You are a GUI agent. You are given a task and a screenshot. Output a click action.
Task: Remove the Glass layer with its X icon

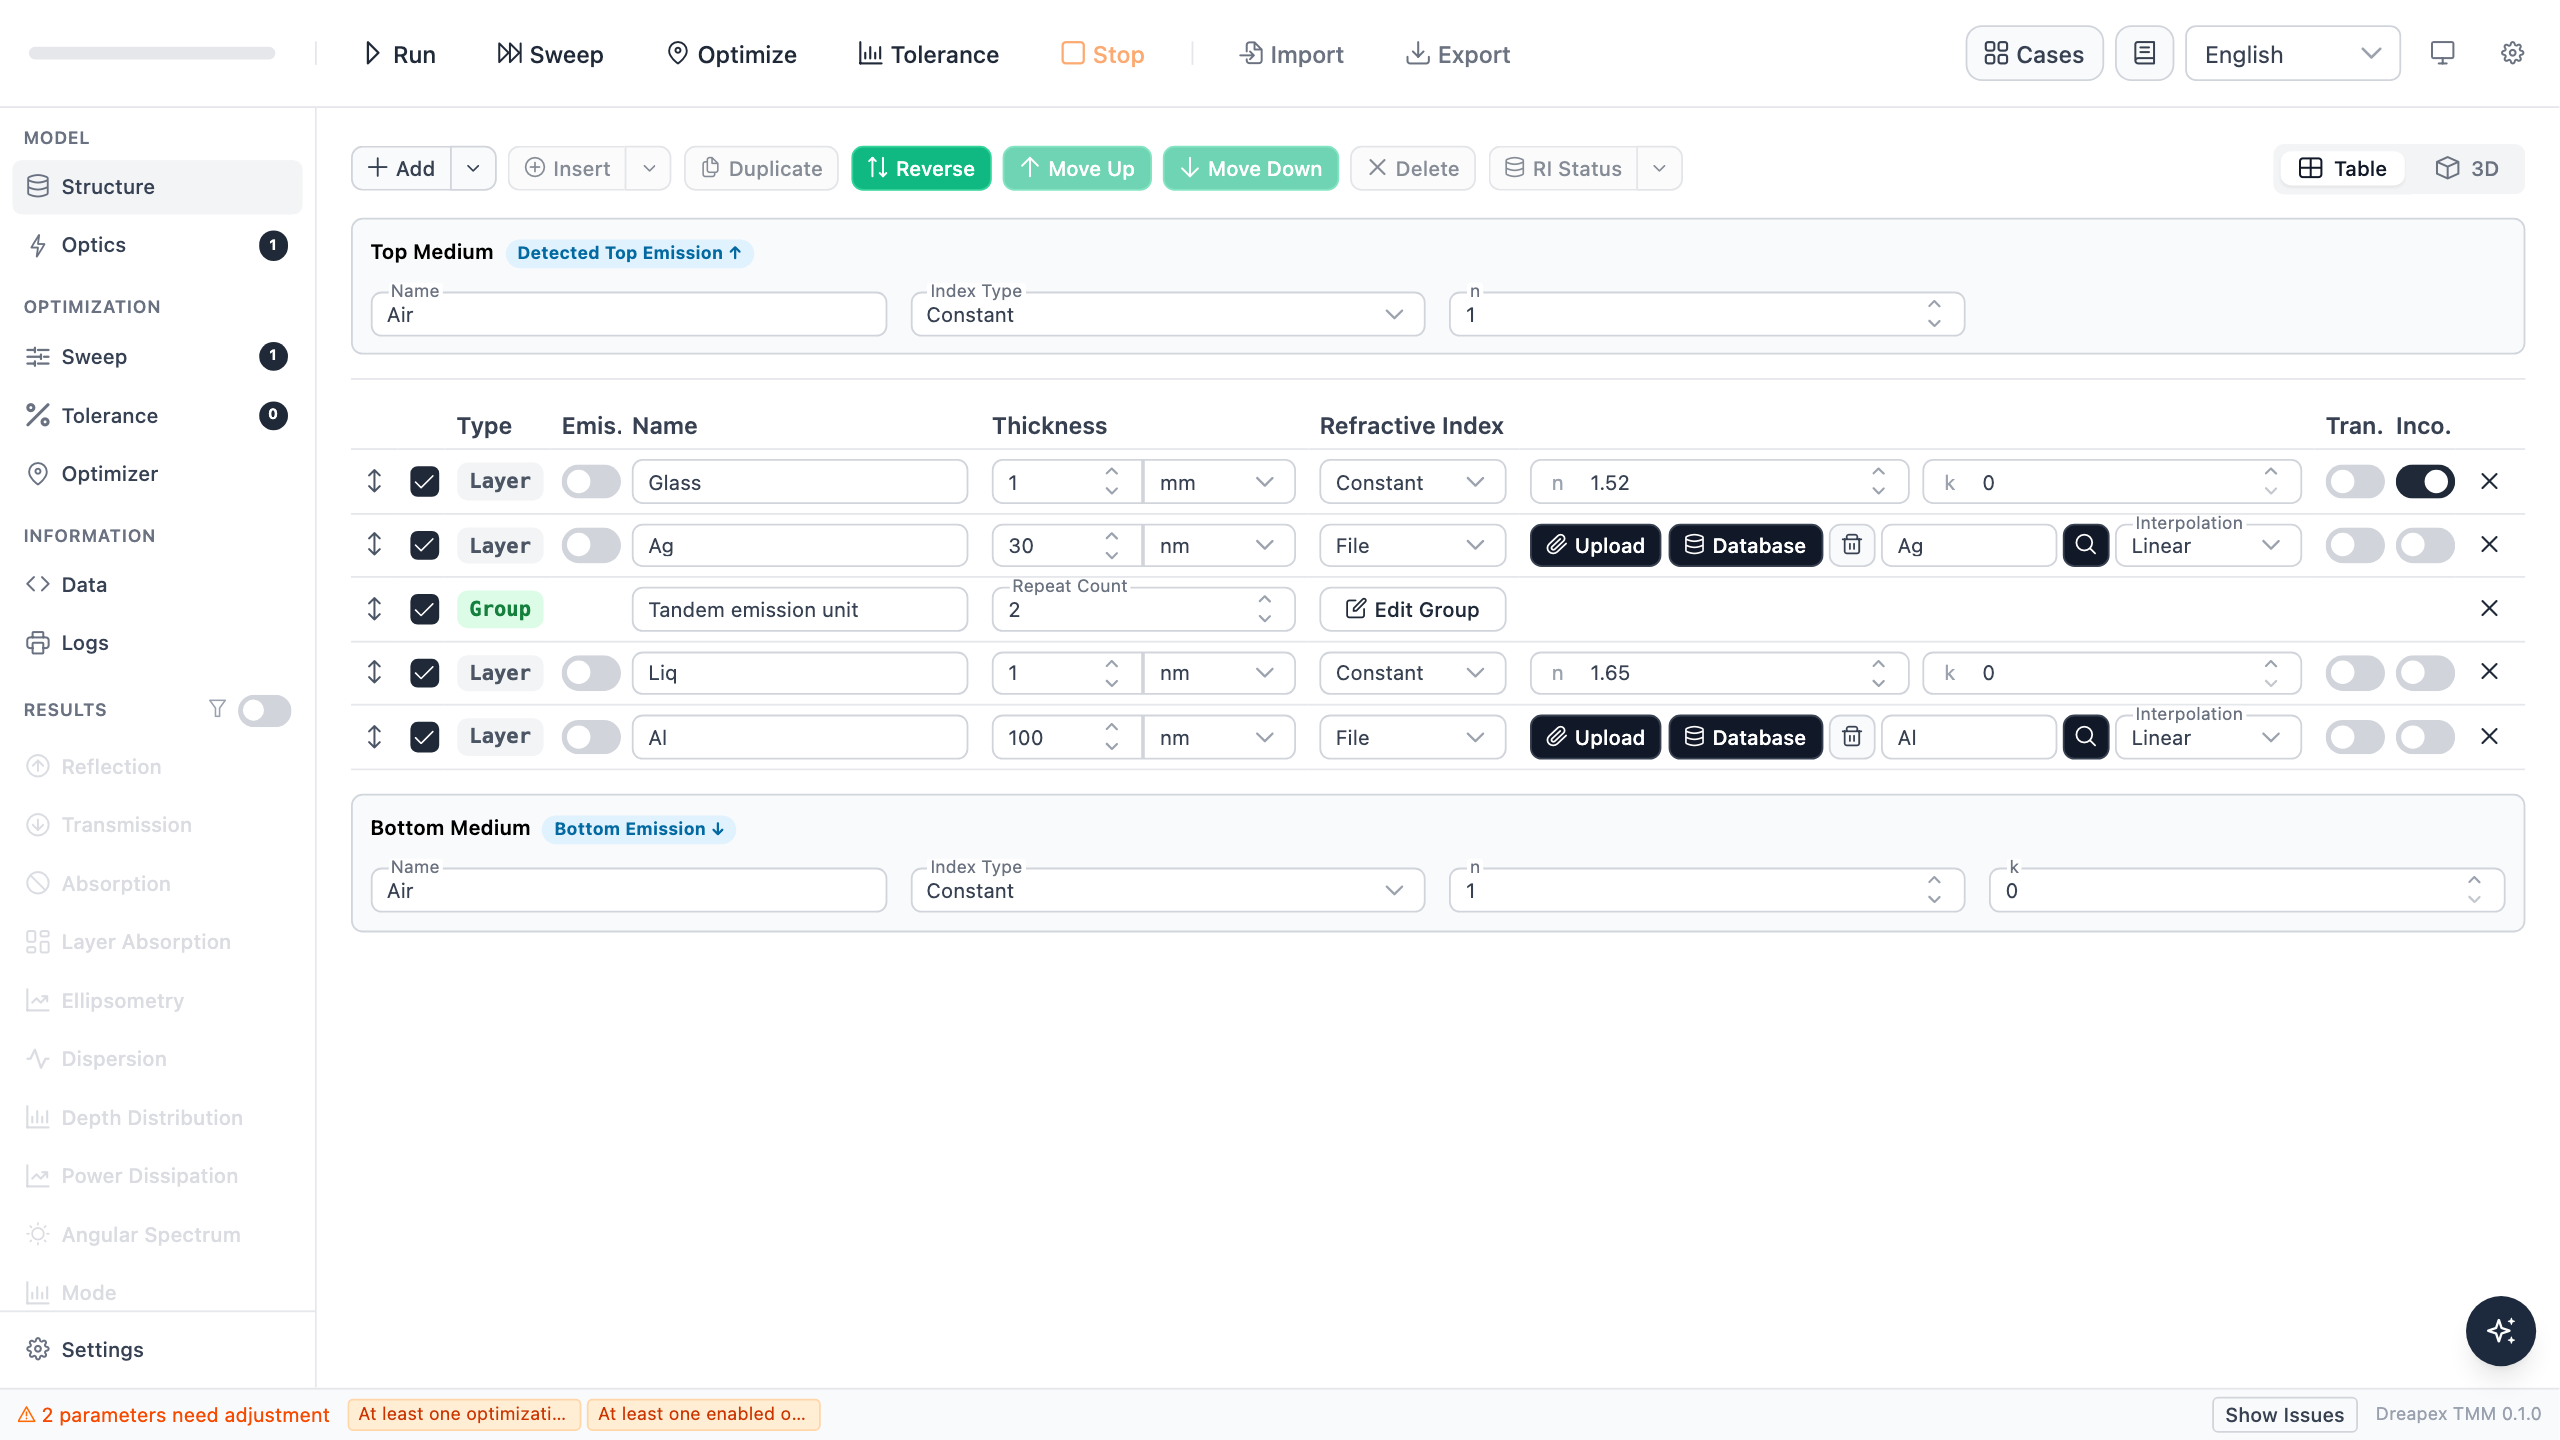[2490, 482]
